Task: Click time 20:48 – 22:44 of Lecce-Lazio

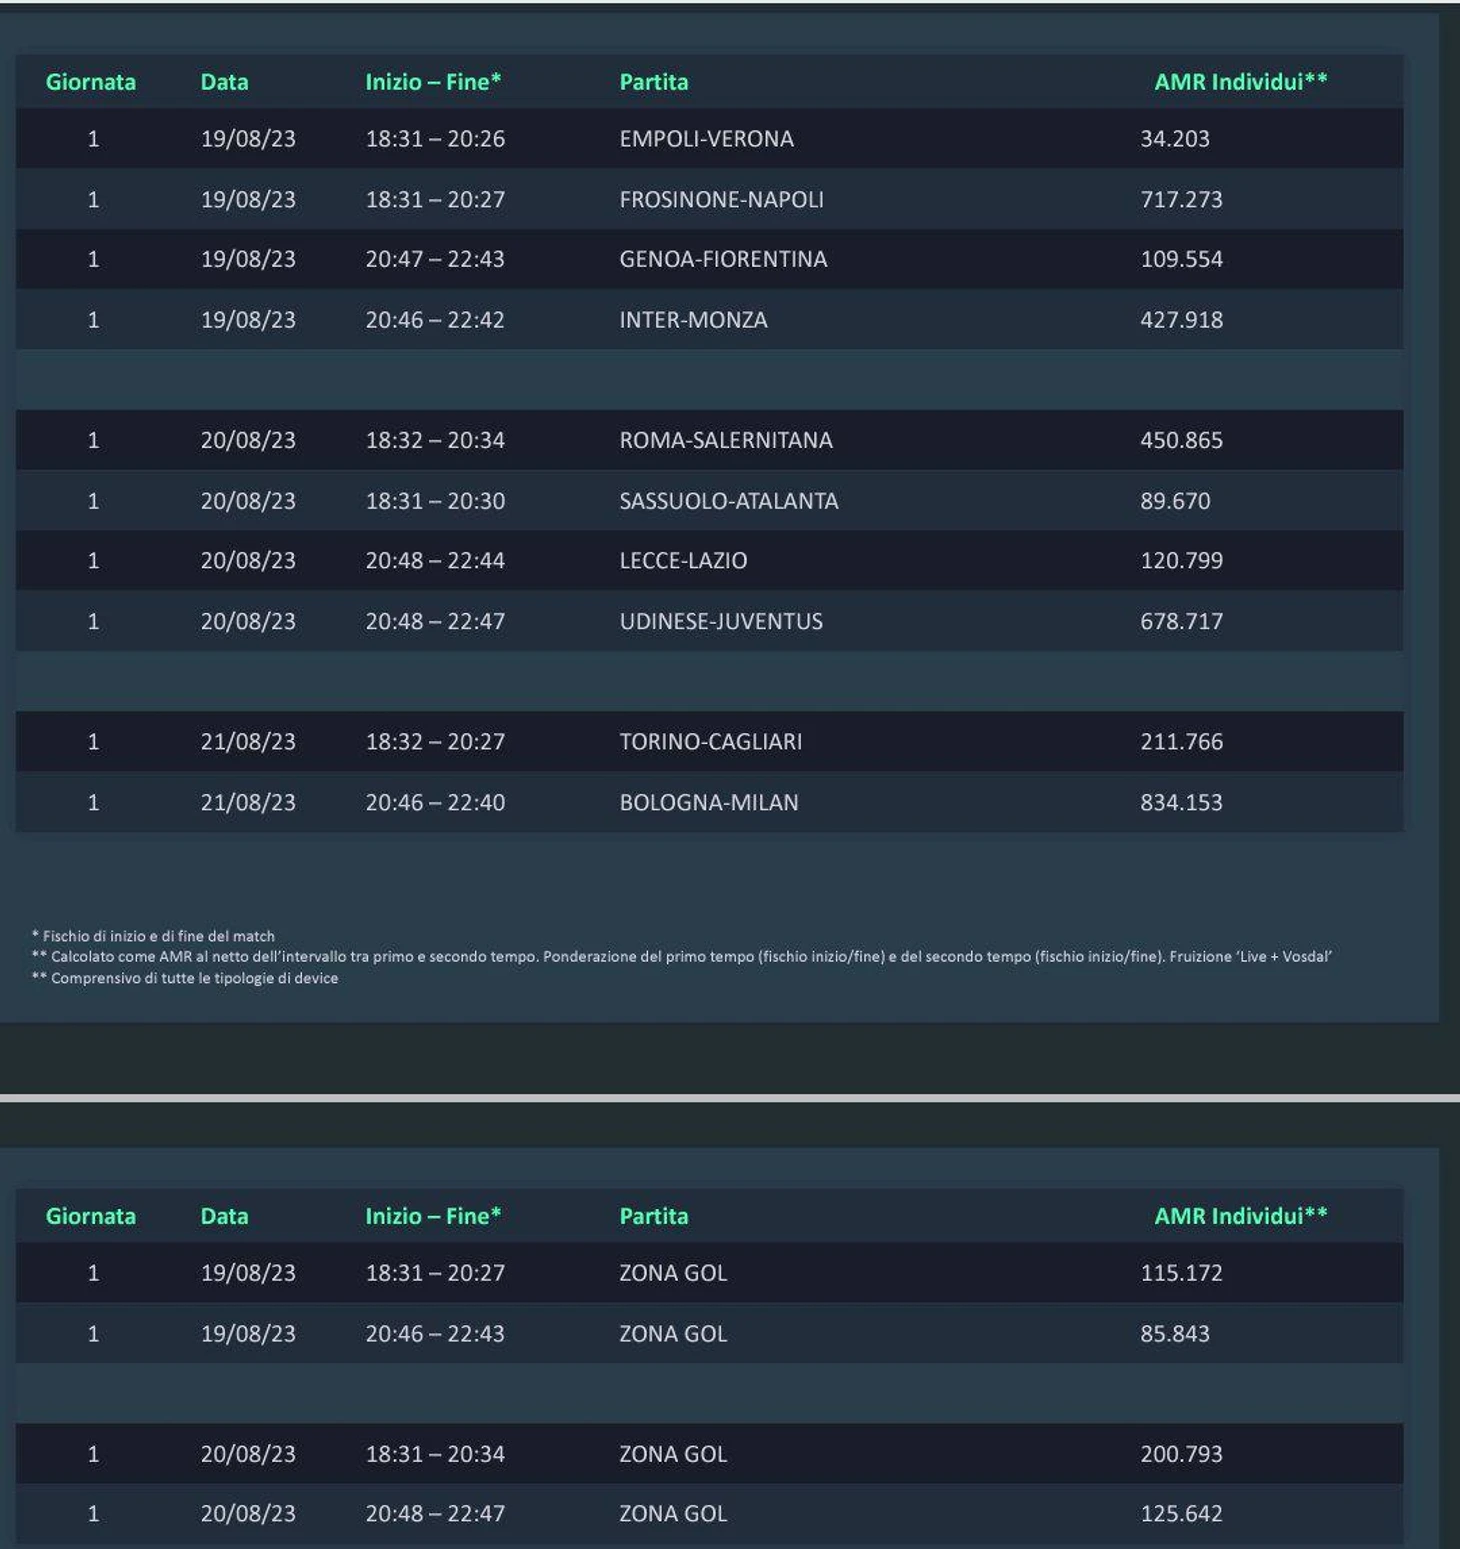Action: [x=435, y=561]
